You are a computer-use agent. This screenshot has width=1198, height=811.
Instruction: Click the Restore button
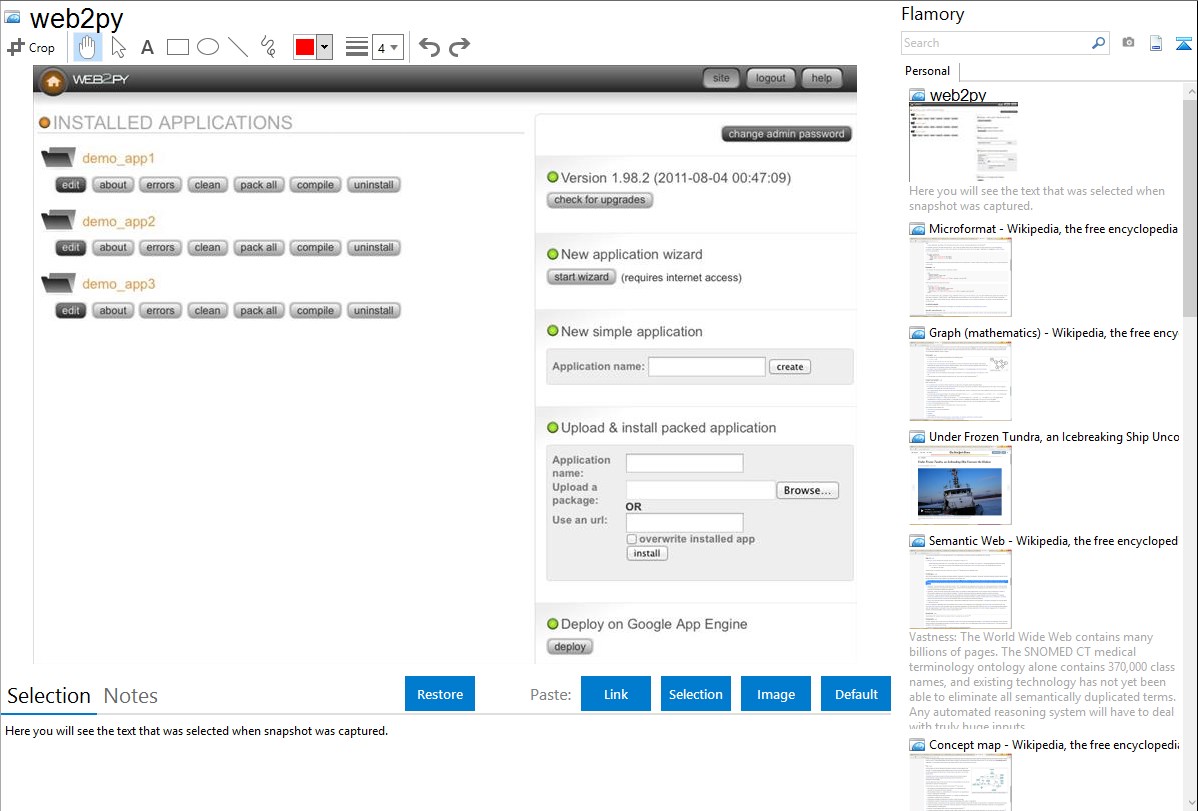440,694
